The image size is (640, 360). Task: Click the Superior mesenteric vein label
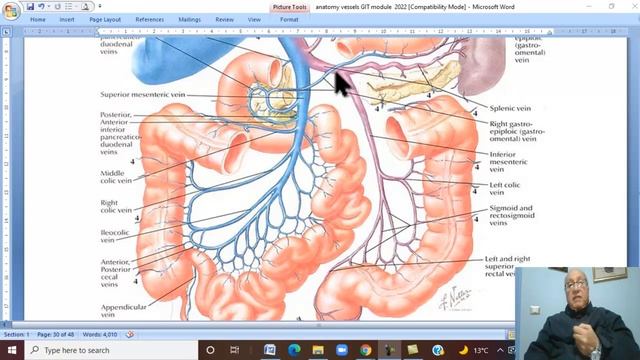click(142, 94)
